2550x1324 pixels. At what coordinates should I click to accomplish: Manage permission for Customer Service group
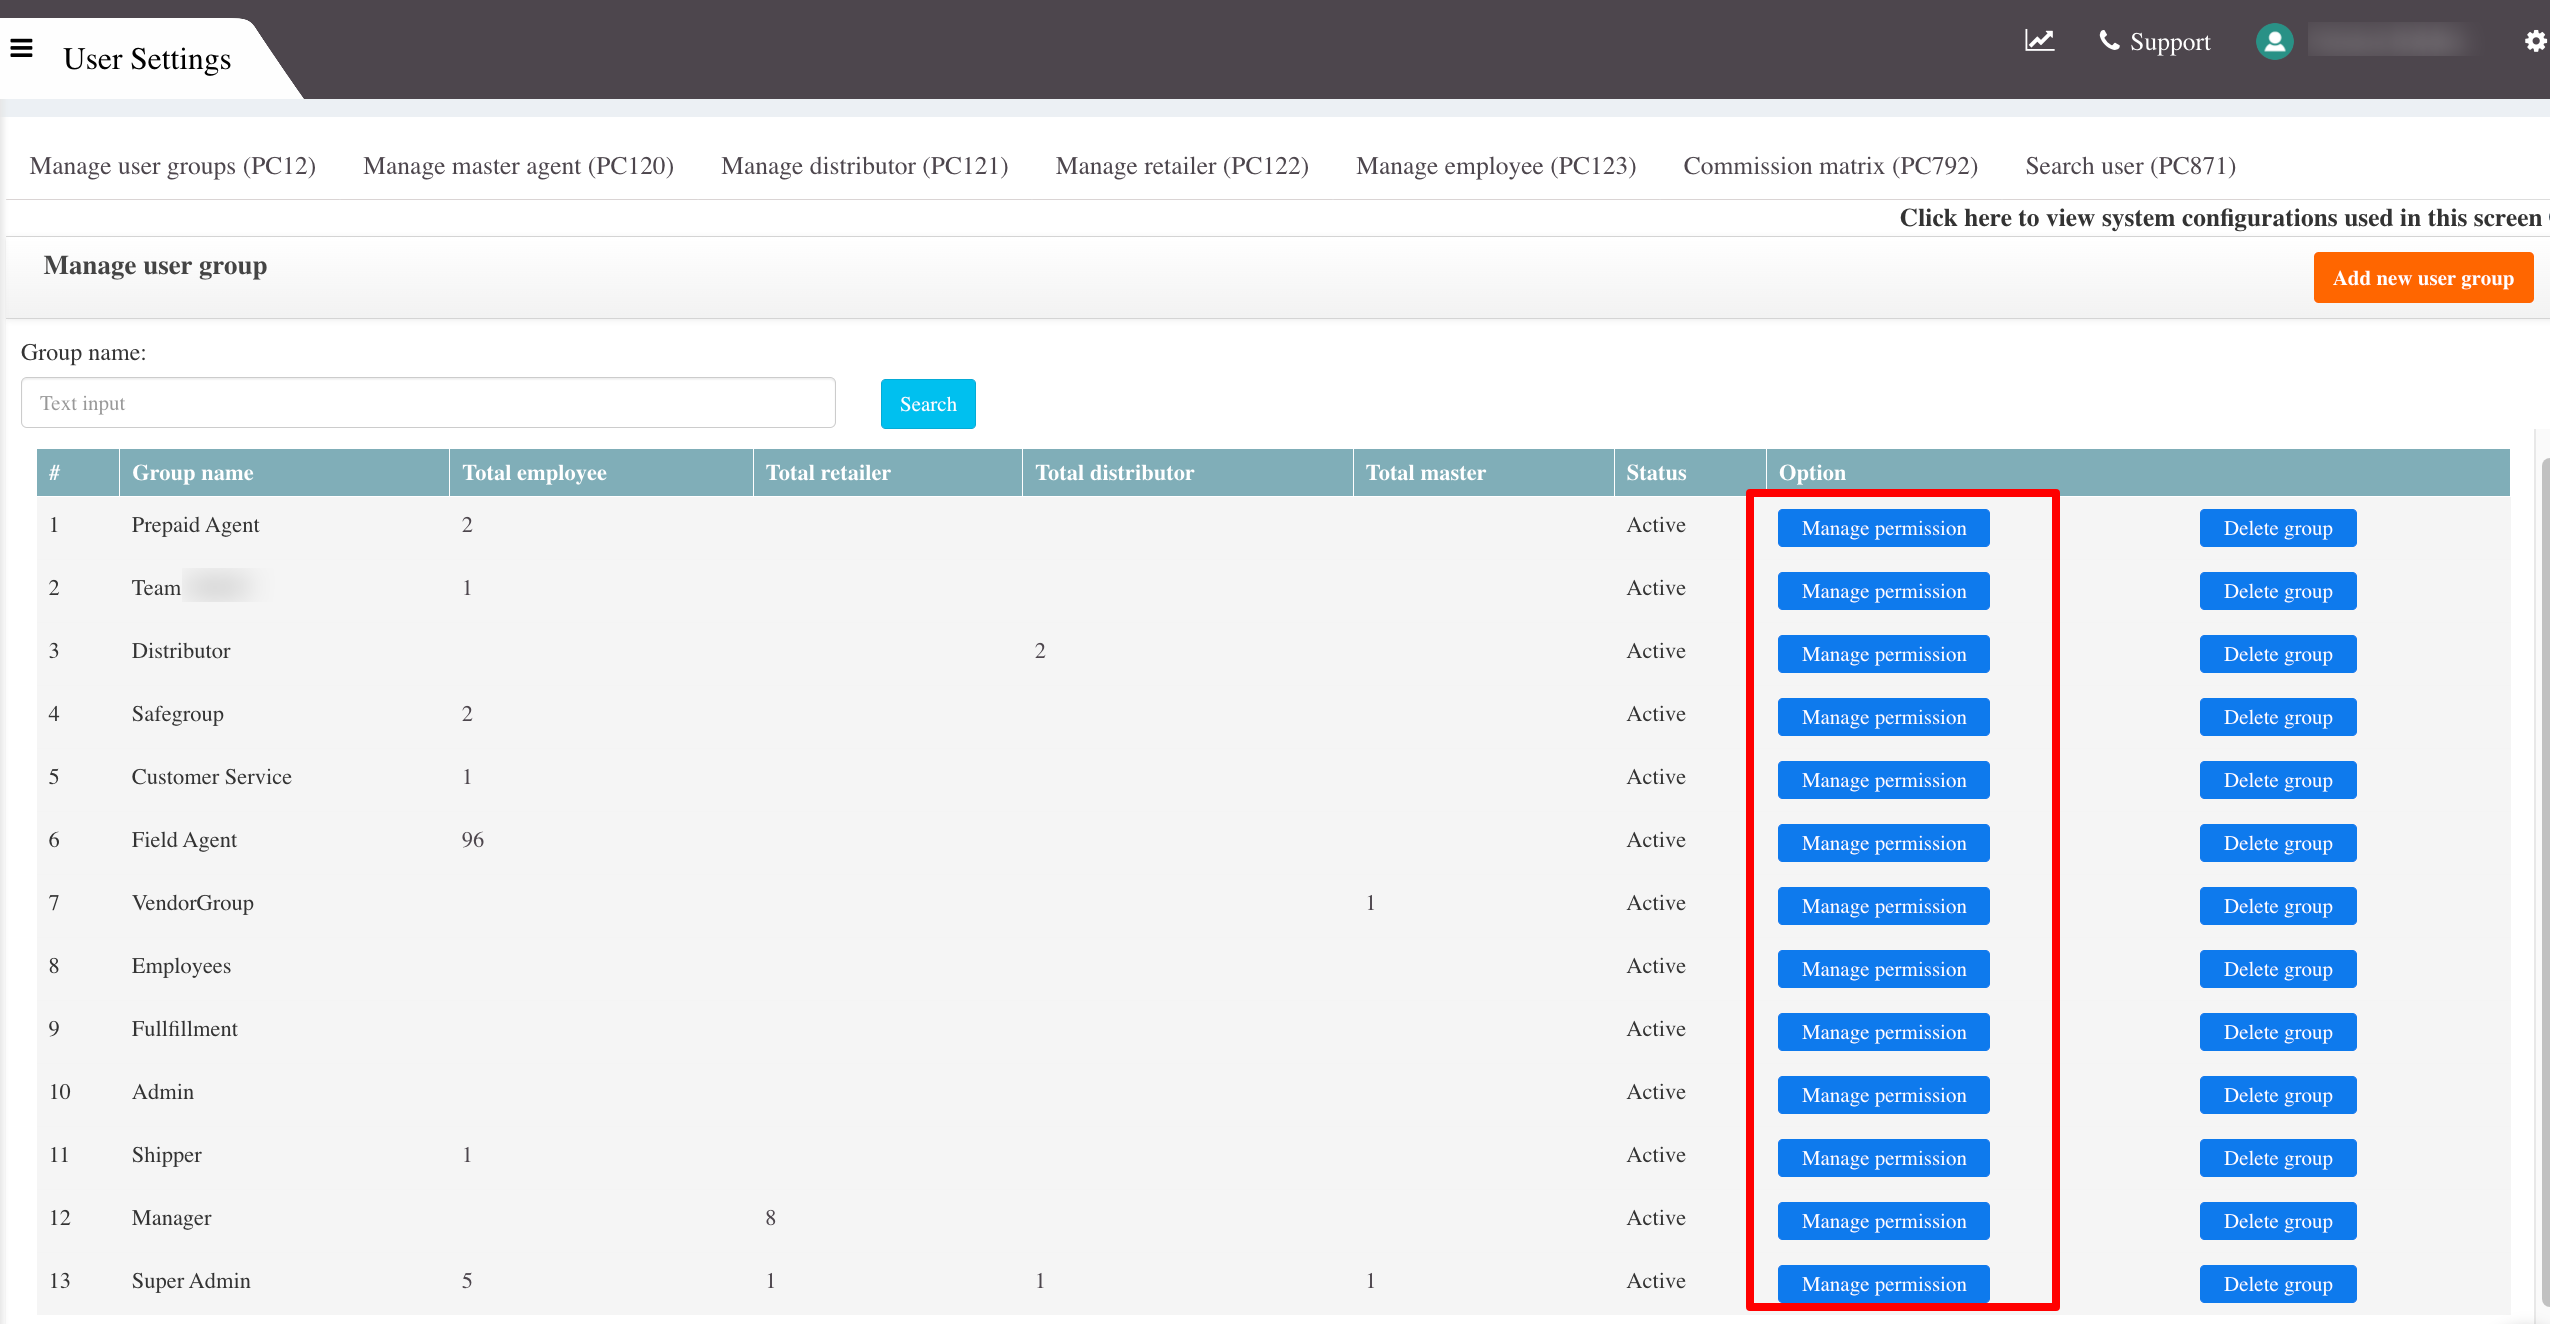(1884, 780)
